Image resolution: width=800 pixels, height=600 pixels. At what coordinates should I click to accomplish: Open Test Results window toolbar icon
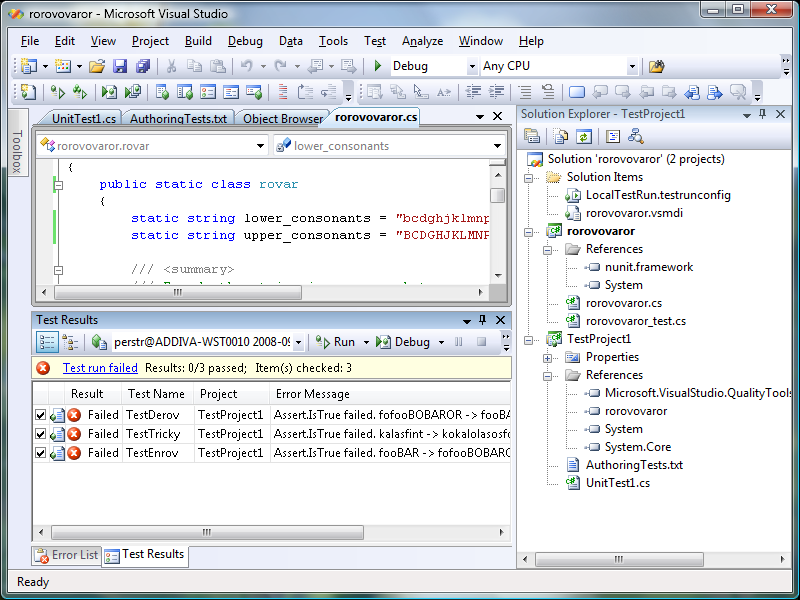coord(208,92)
